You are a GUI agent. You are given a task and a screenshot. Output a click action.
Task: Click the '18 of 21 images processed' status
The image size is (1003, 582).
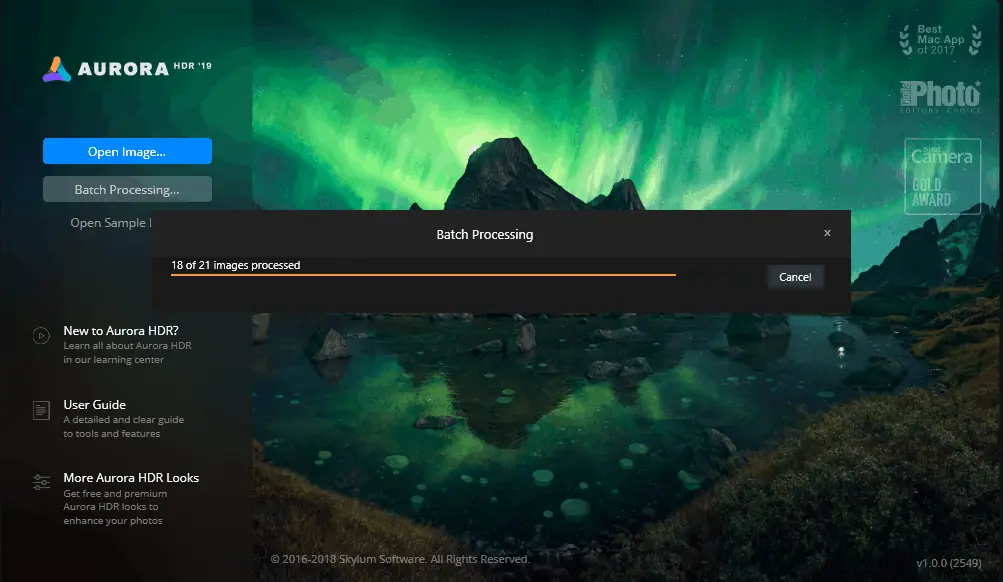pyautogui.click(x=235, y=265)
